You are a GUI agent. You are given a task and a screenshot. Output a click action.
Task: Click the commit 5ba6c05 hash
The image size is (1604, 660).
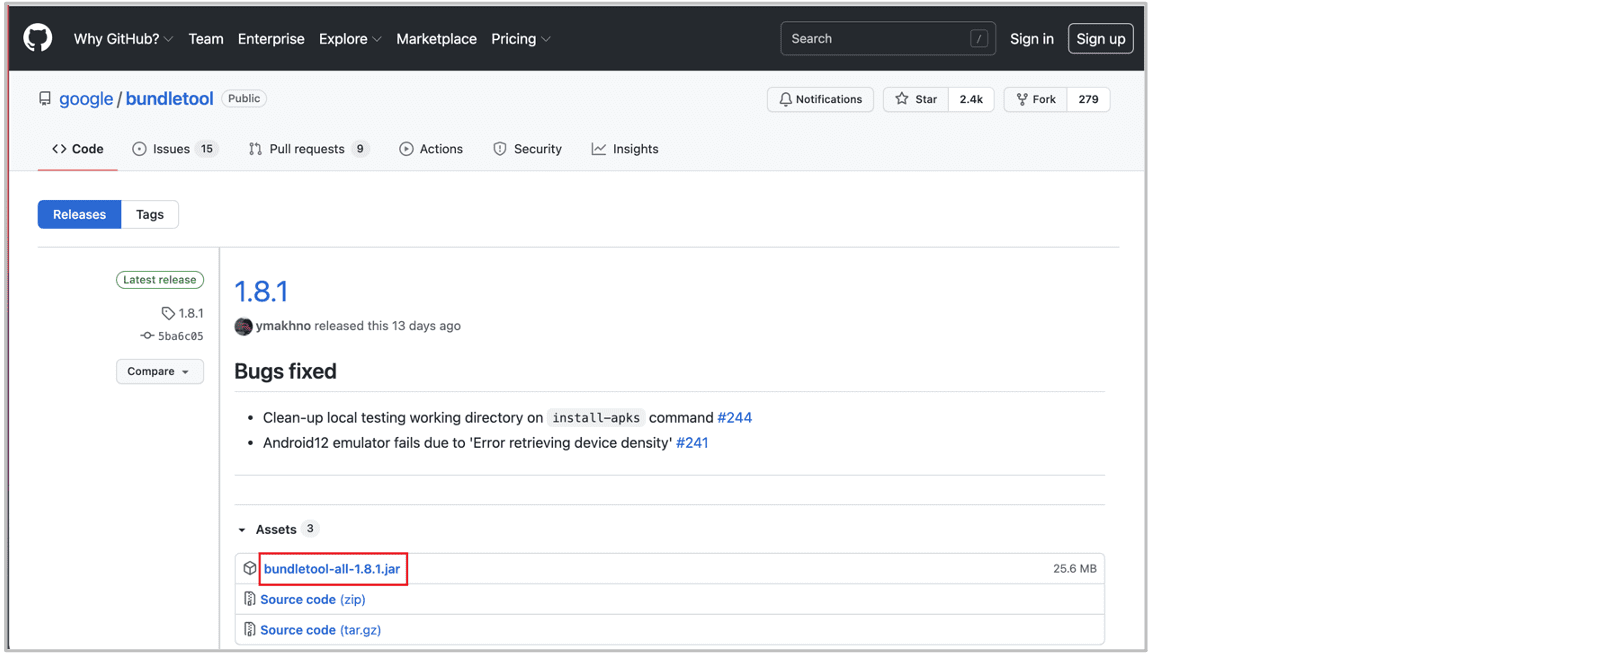click(180, 336)
